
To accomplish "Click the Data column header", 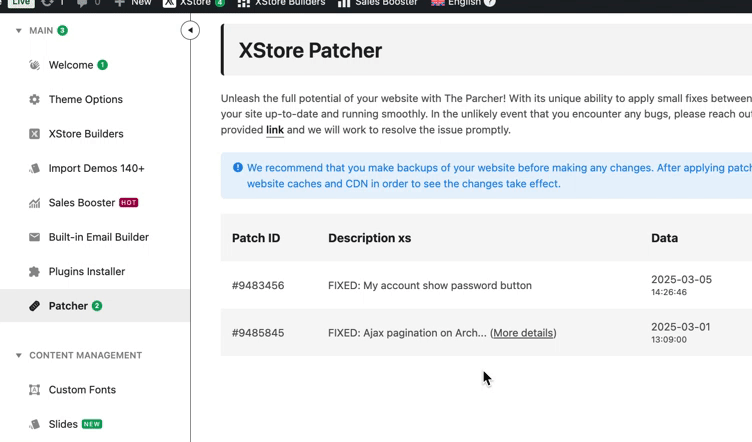I will (x=664, y=238).
